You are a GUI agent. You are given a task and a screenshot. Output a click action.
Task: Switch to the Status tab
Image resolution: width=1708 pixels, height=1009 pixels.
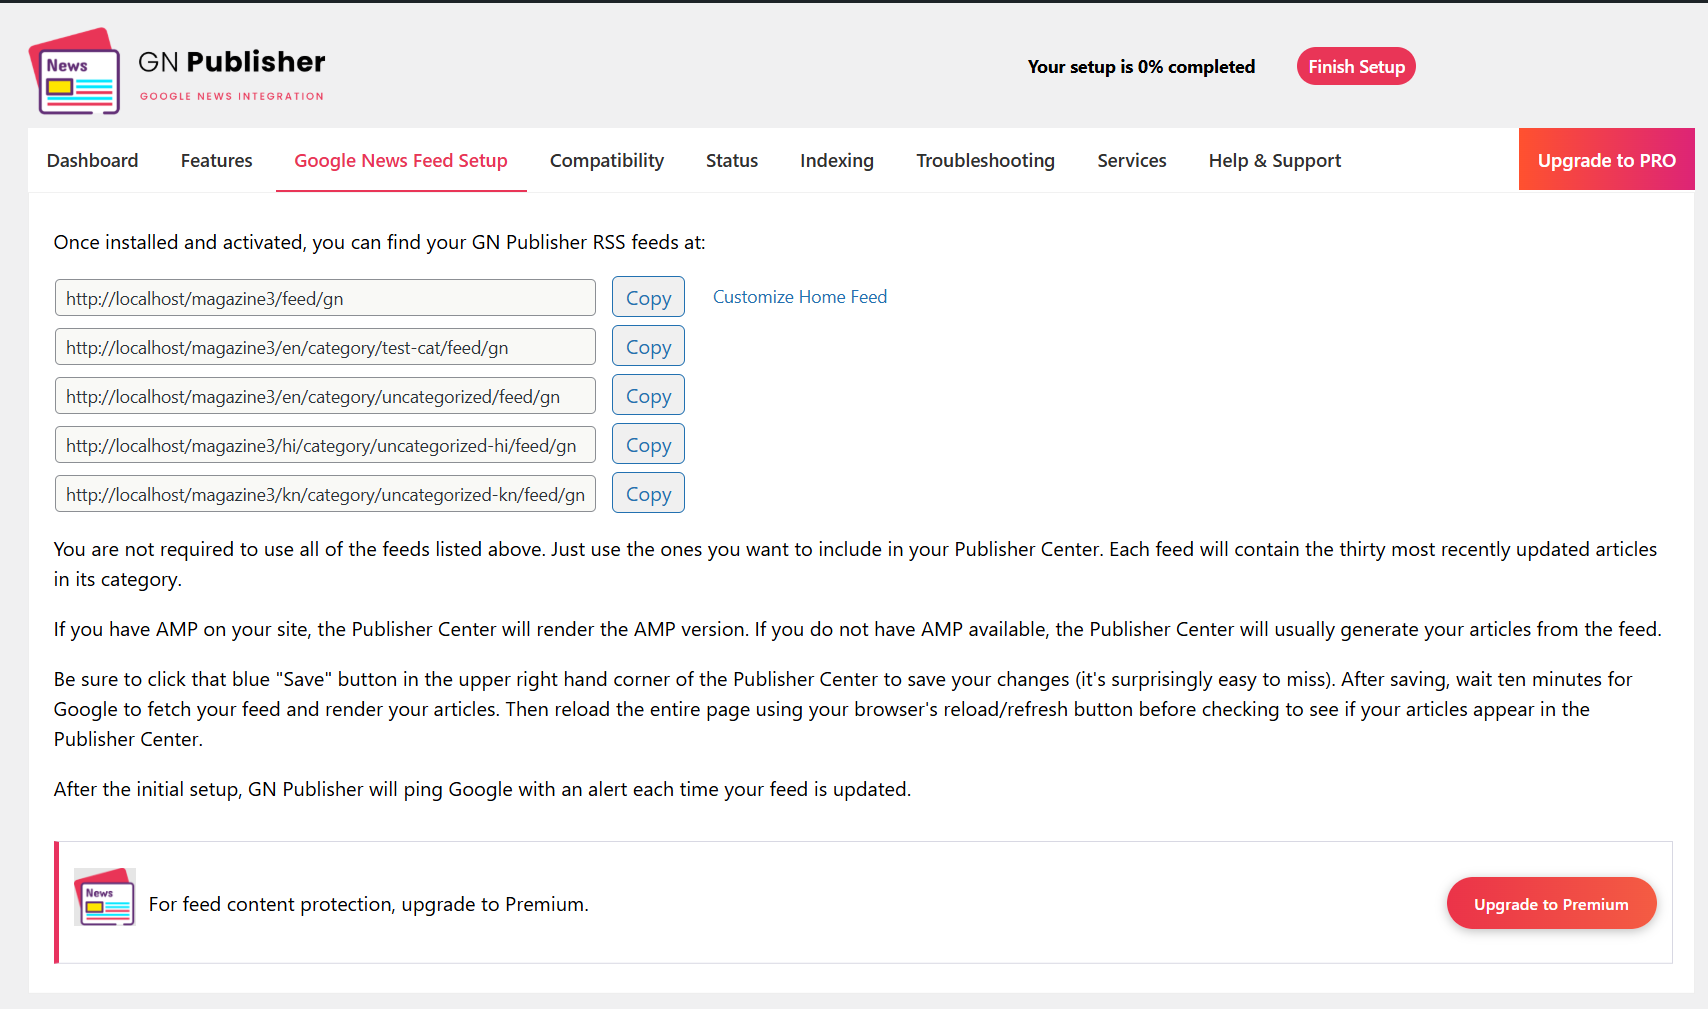(731, 160)
